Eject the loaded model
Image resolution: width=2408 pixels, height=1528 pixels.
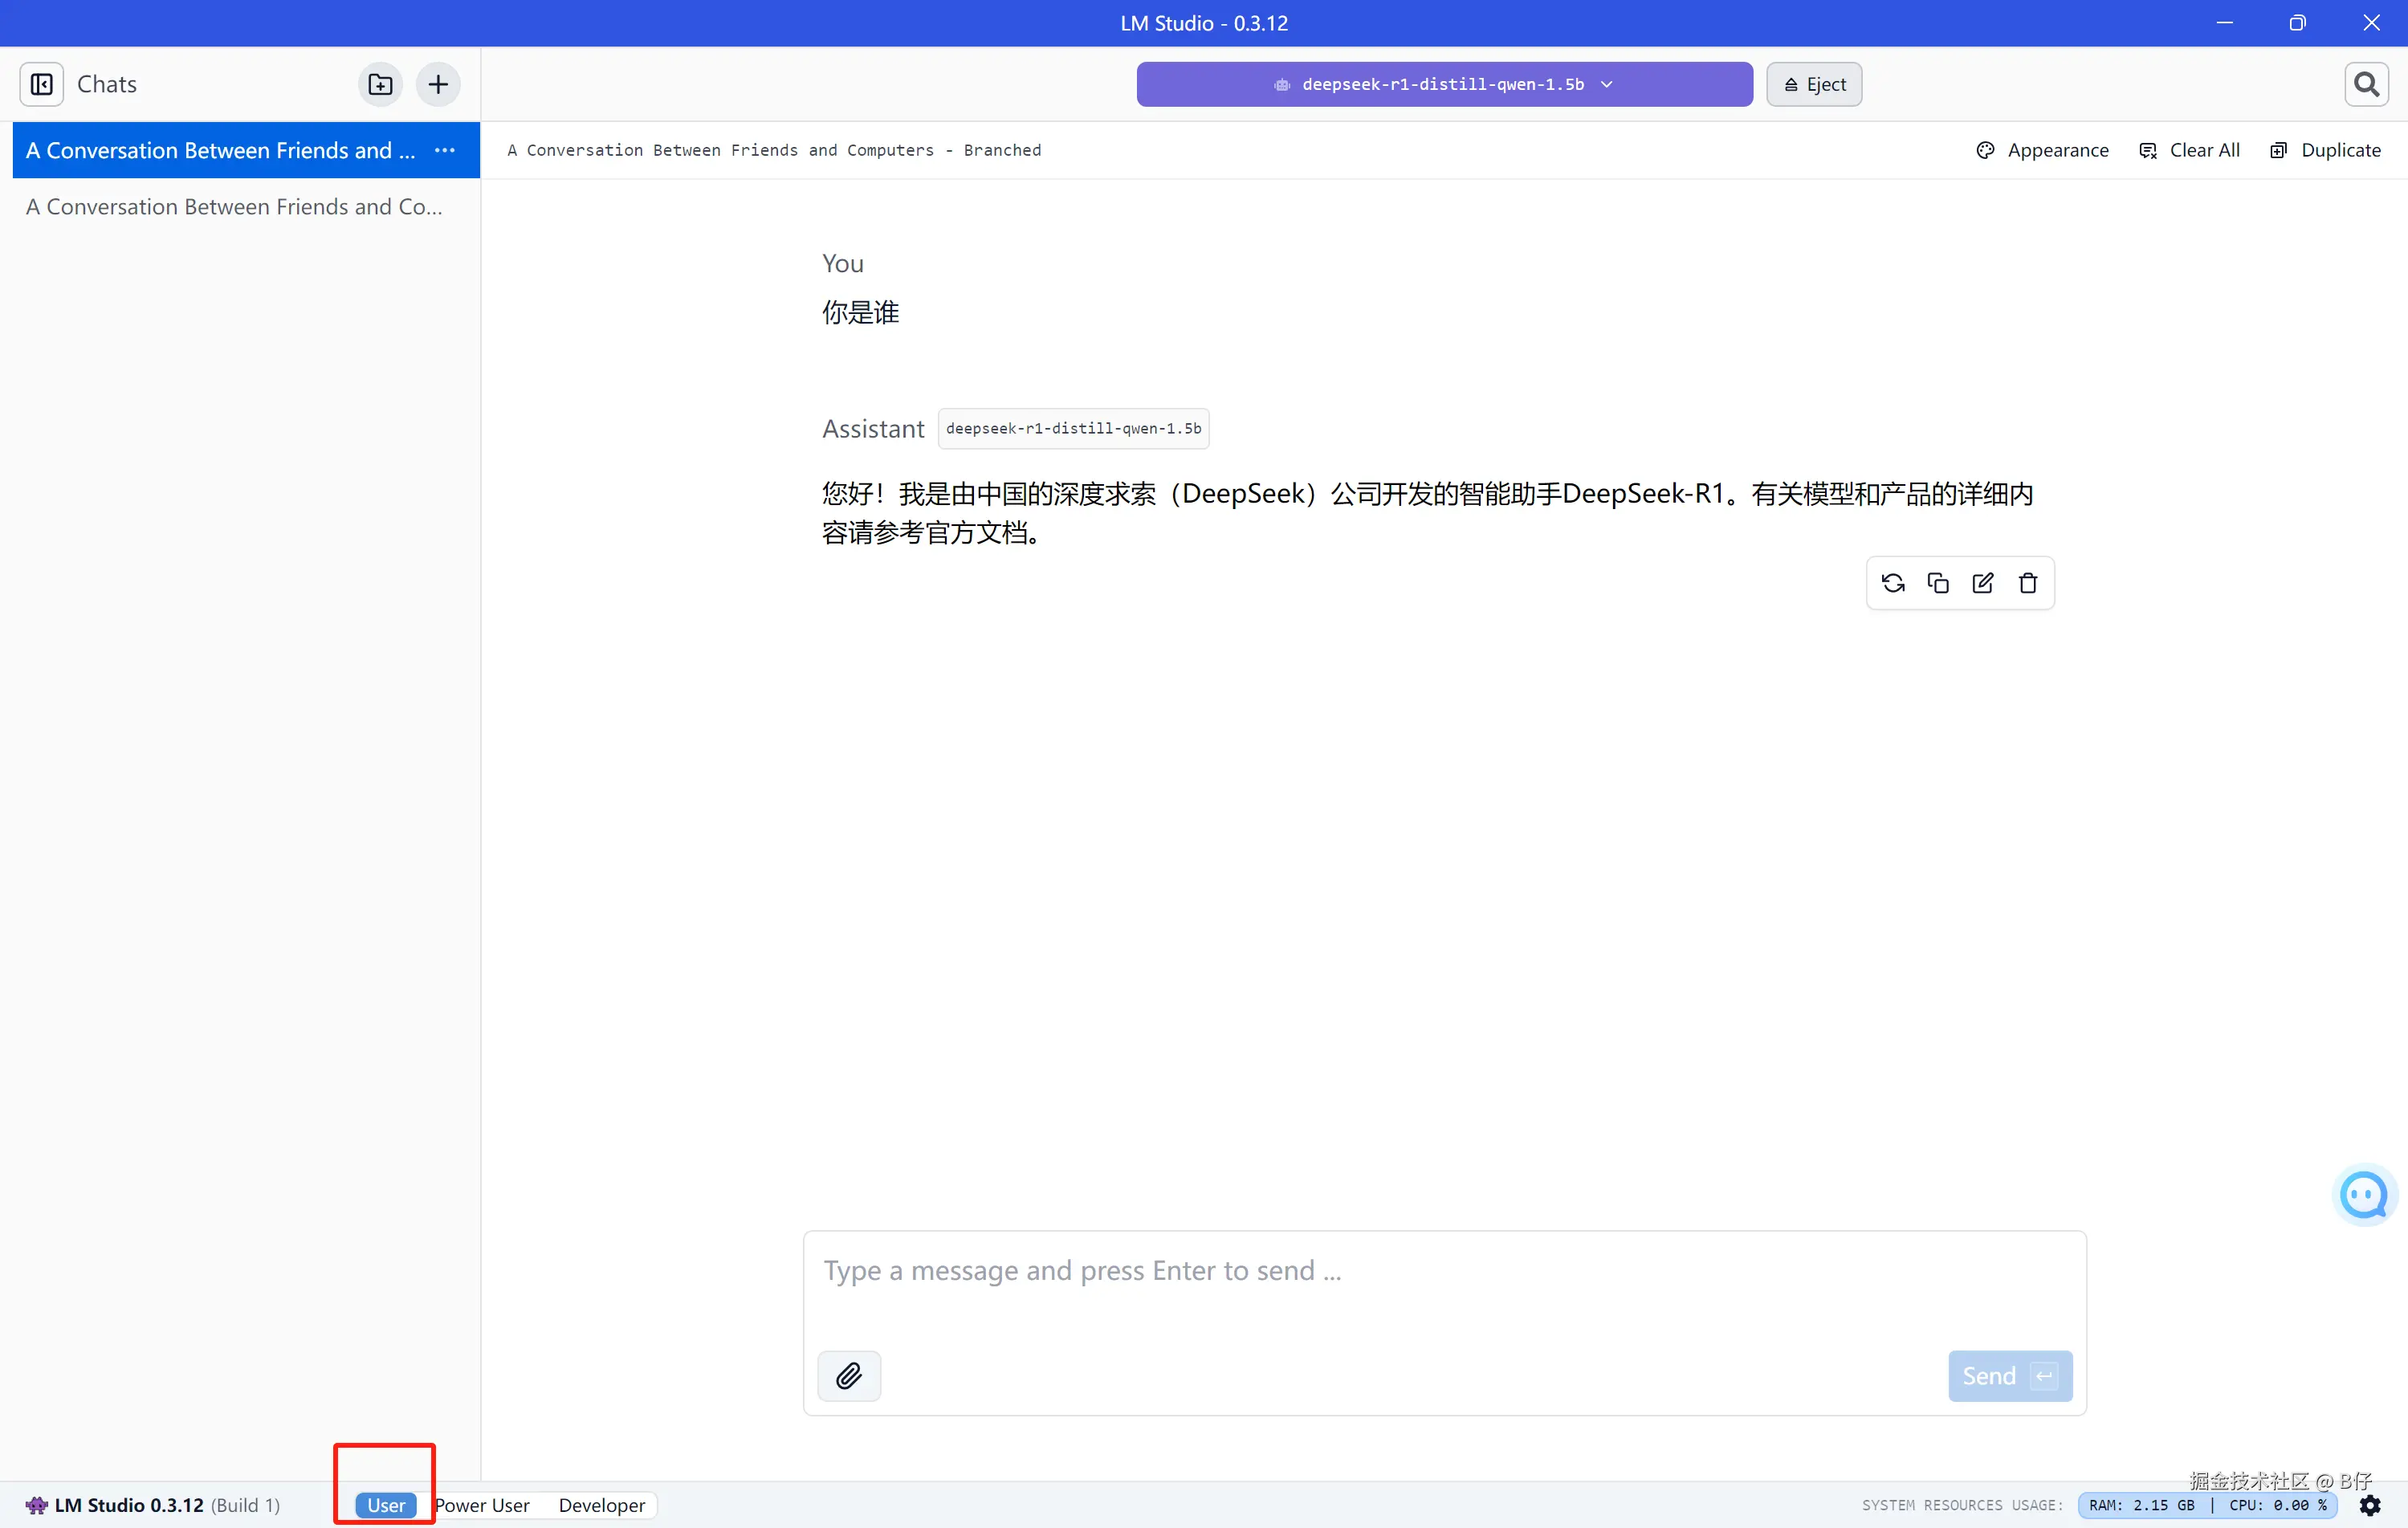[x=1814, y=84]
